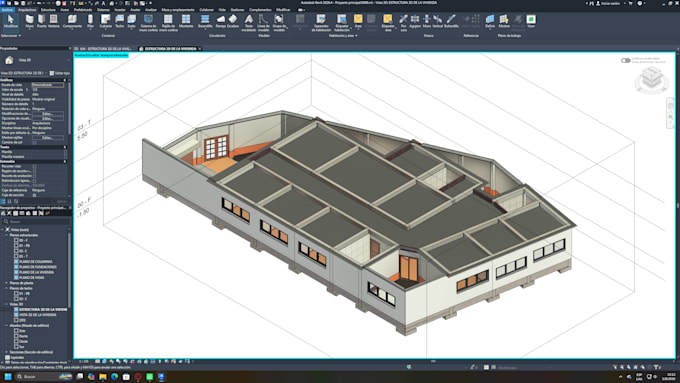Viewport: 680px width, 383px height.
Task: Choose the Muro wall tool
Action: (x=29, y=21)
